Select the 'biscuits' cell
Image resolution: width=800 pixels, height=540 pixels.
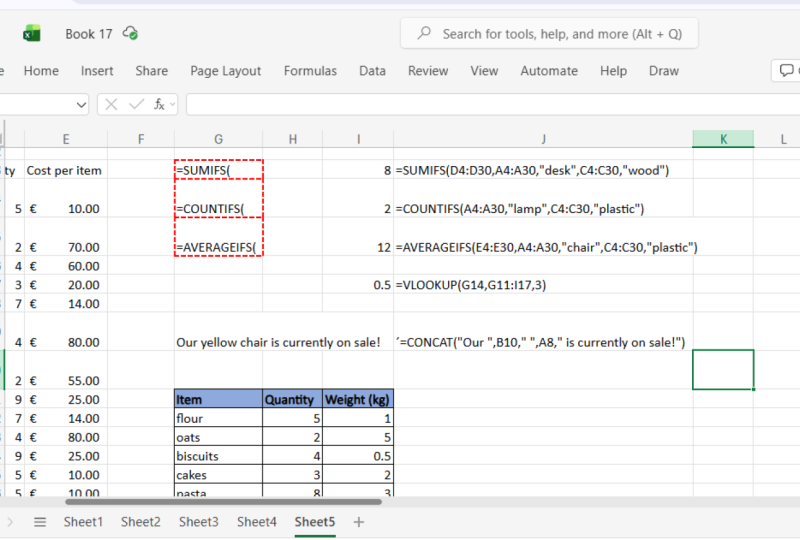[218, 456]
